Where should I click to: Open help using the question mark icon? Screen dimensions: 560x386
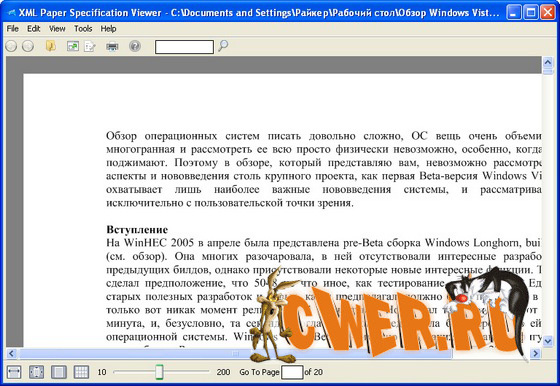click(x=135, y=46)
